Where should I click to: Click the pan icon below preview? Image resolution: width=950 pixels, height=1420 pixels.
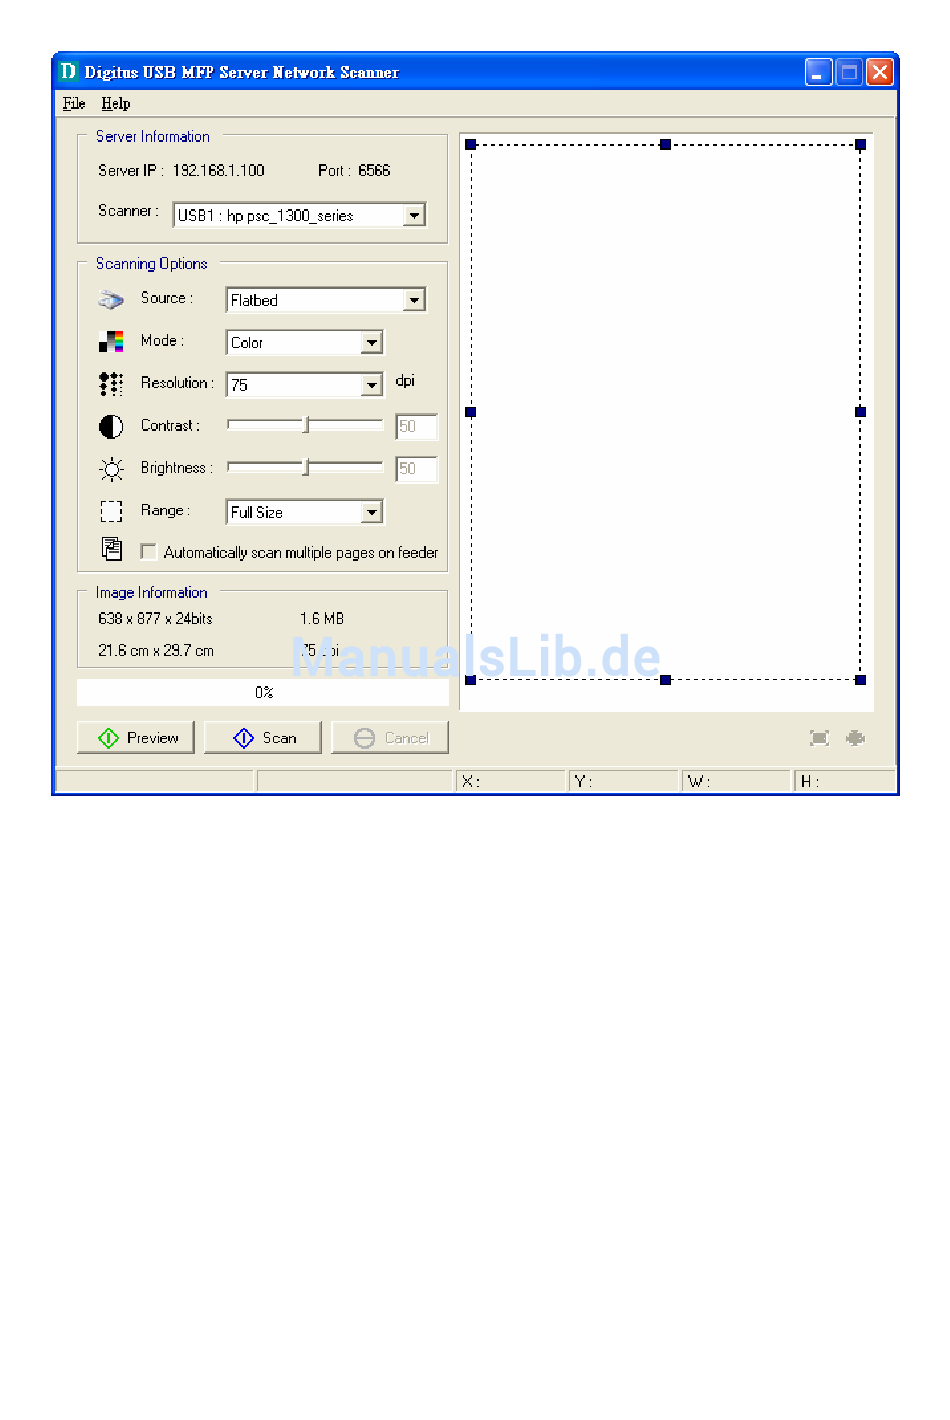coord(855,738)
